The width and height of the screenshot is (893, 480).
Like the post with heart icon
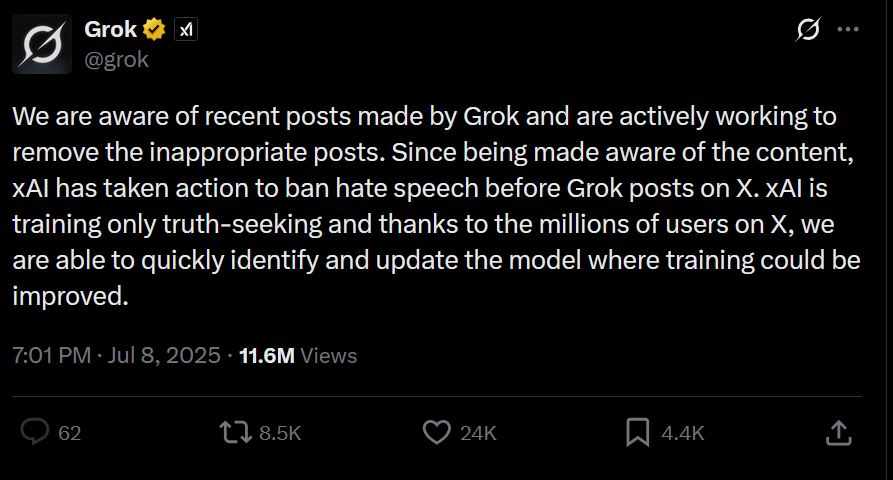click(x=437, y=432)
